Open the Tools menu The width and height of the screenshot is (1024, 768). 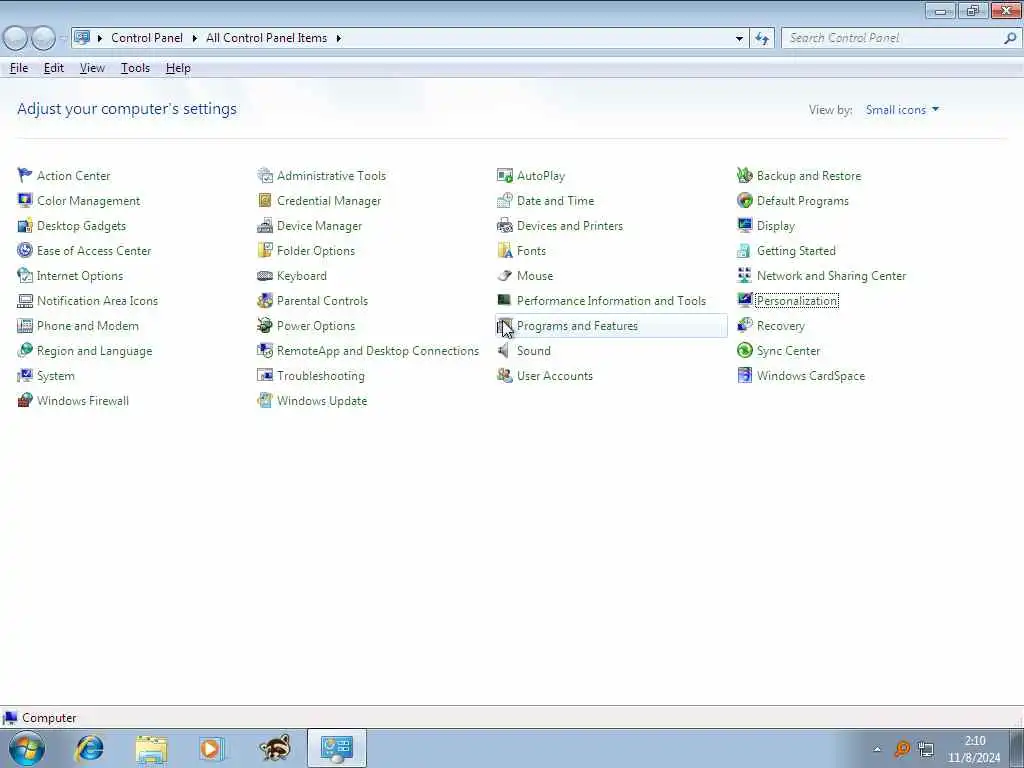pyautogui.click(x=135, y=68)
